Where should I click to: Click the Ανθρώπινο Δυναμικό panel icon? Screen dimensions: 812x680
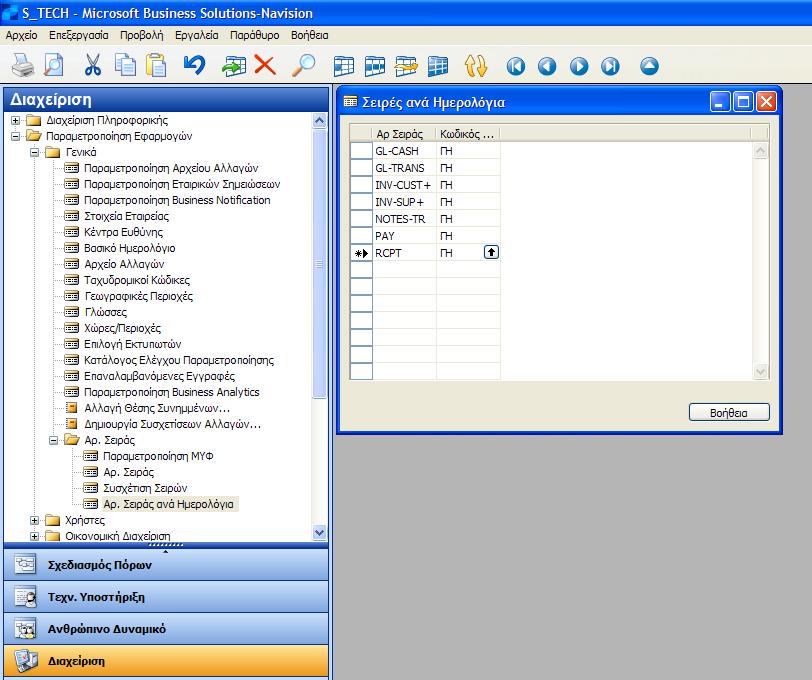click(25, 629)
